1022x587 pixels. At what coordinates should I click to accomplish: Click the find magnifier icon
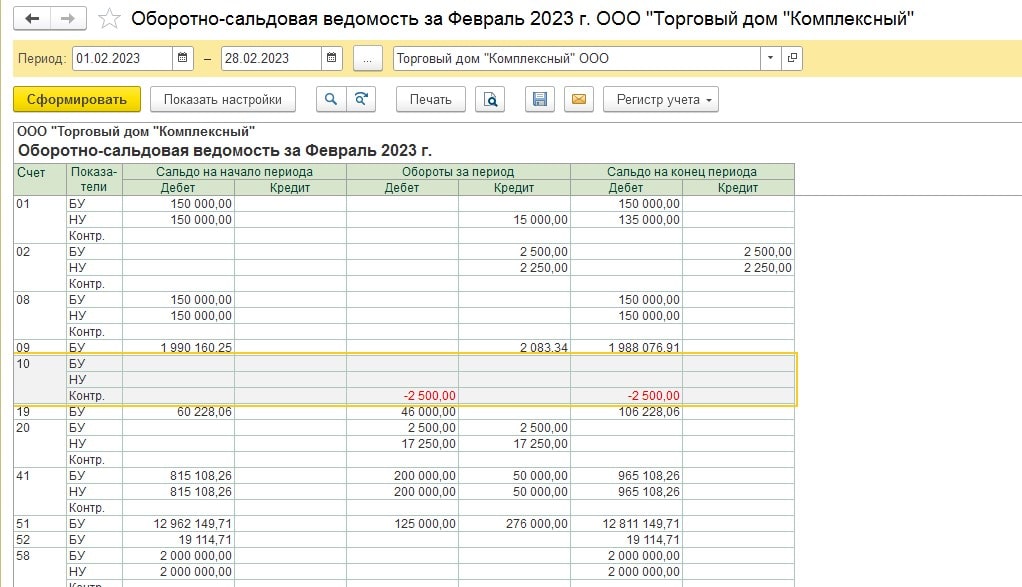click(x=330, y=99)
